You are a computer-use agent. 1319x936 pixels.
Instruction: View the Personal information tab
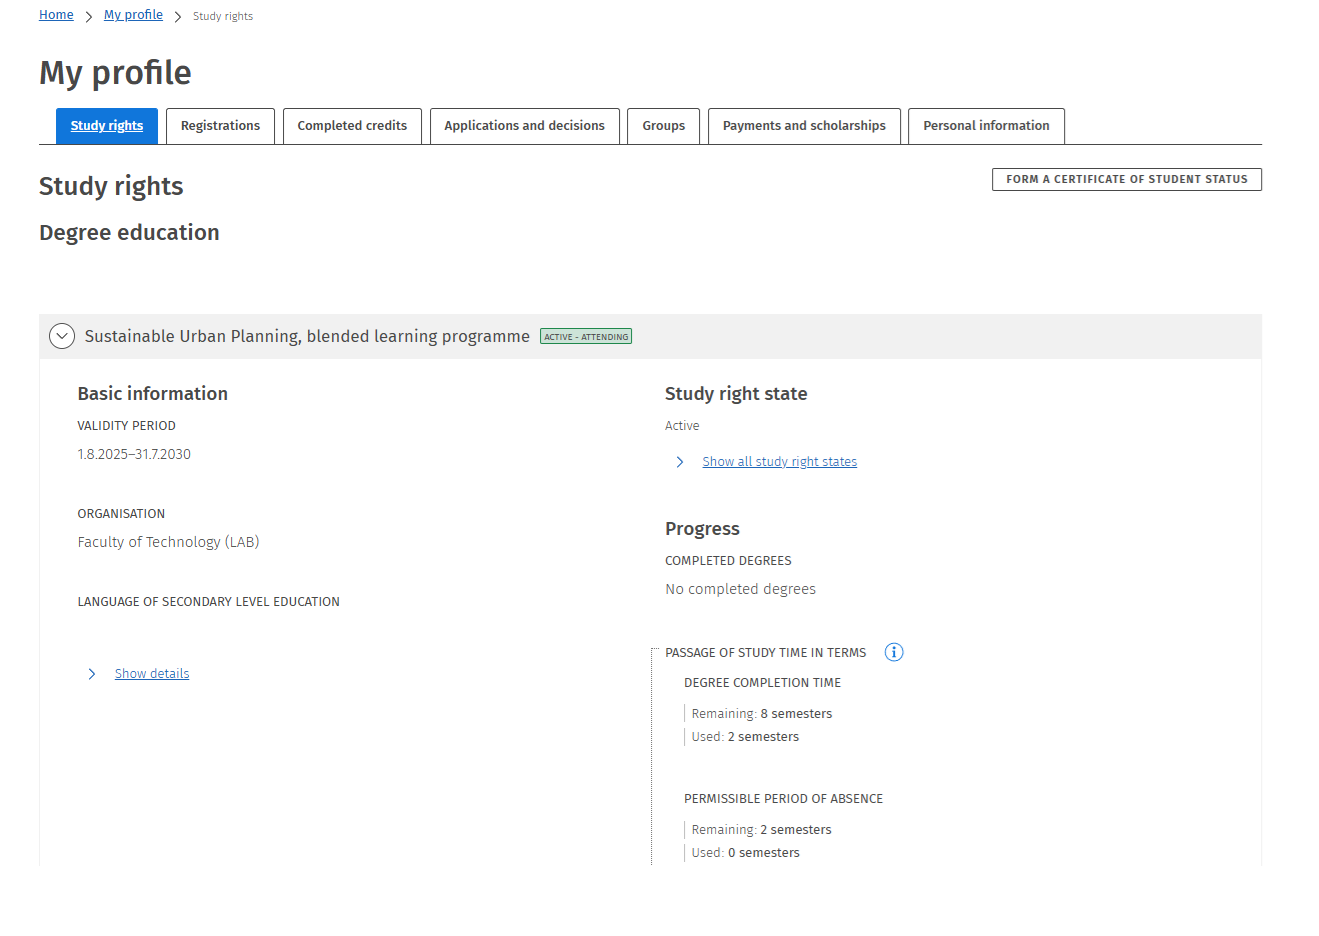pos(986,126)
